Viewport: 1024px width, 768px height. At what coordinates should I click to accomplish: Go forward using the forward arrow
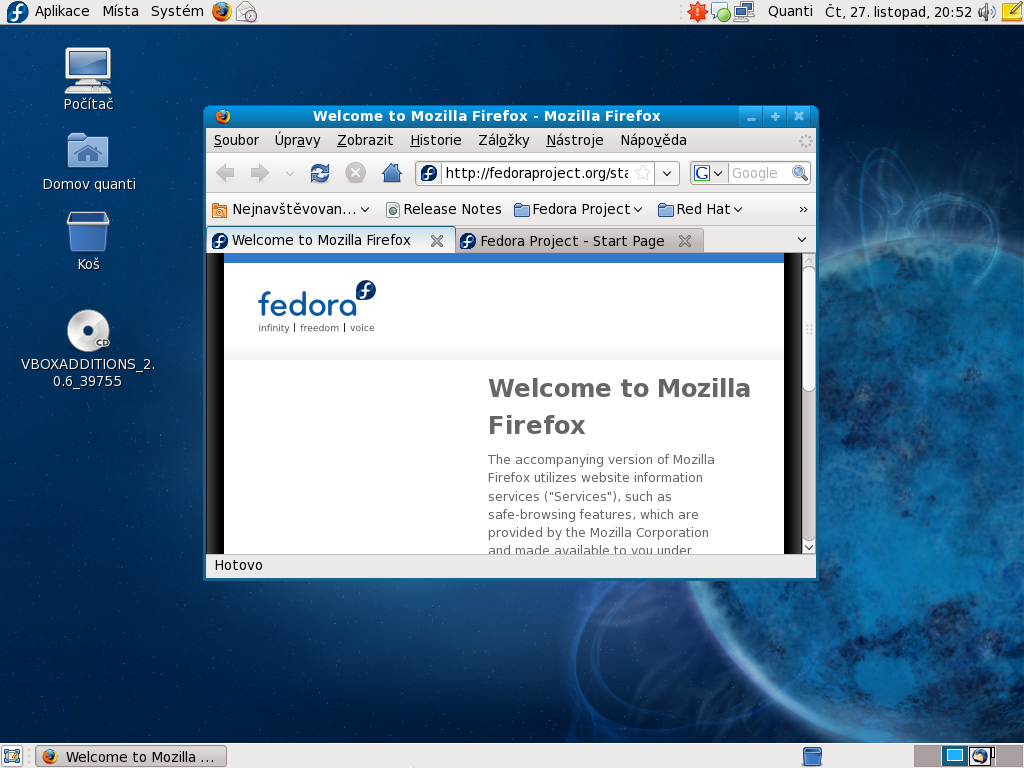(x=260, y=173)
